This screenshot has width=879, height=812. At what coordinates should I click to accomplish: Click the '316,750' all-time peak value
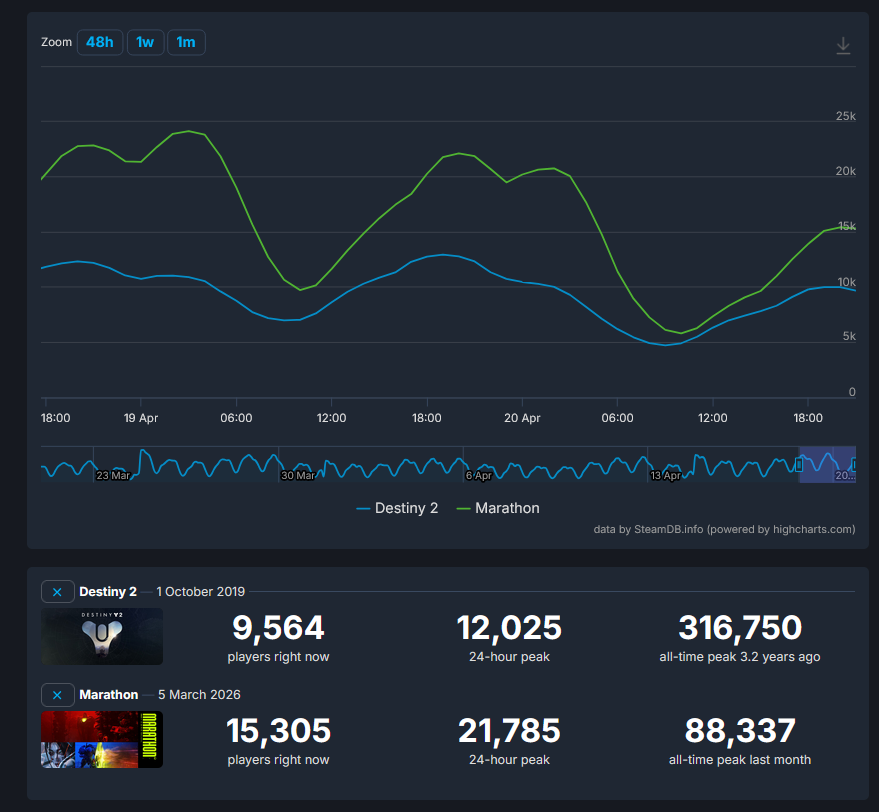point(740,628)
